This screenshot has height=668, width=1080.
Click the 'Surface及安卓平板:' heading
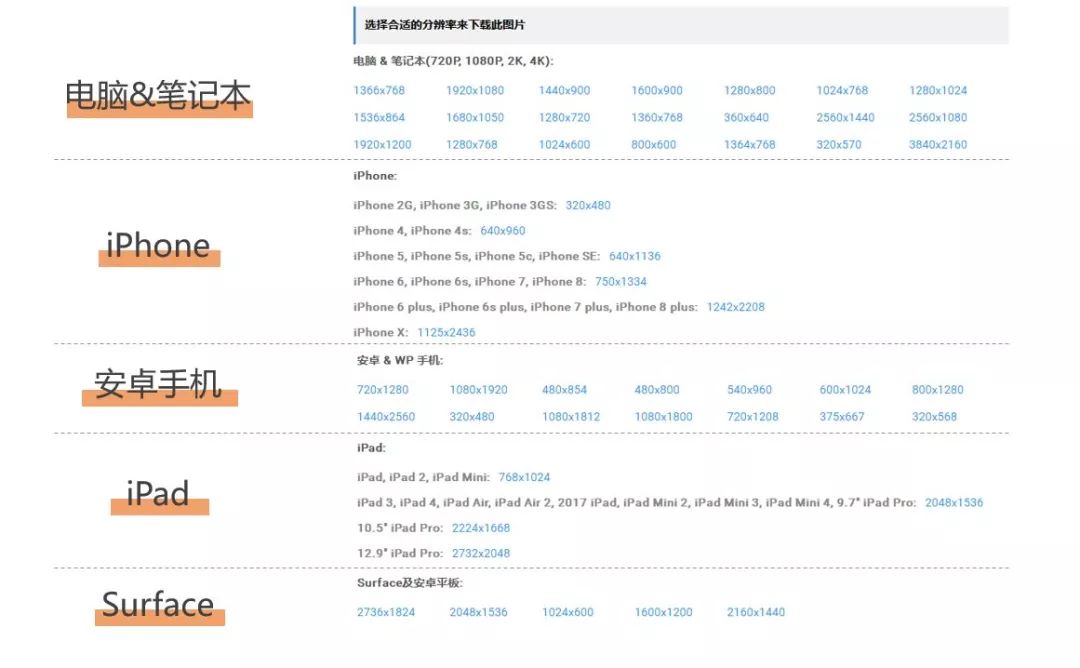click(x=410, y=583)
